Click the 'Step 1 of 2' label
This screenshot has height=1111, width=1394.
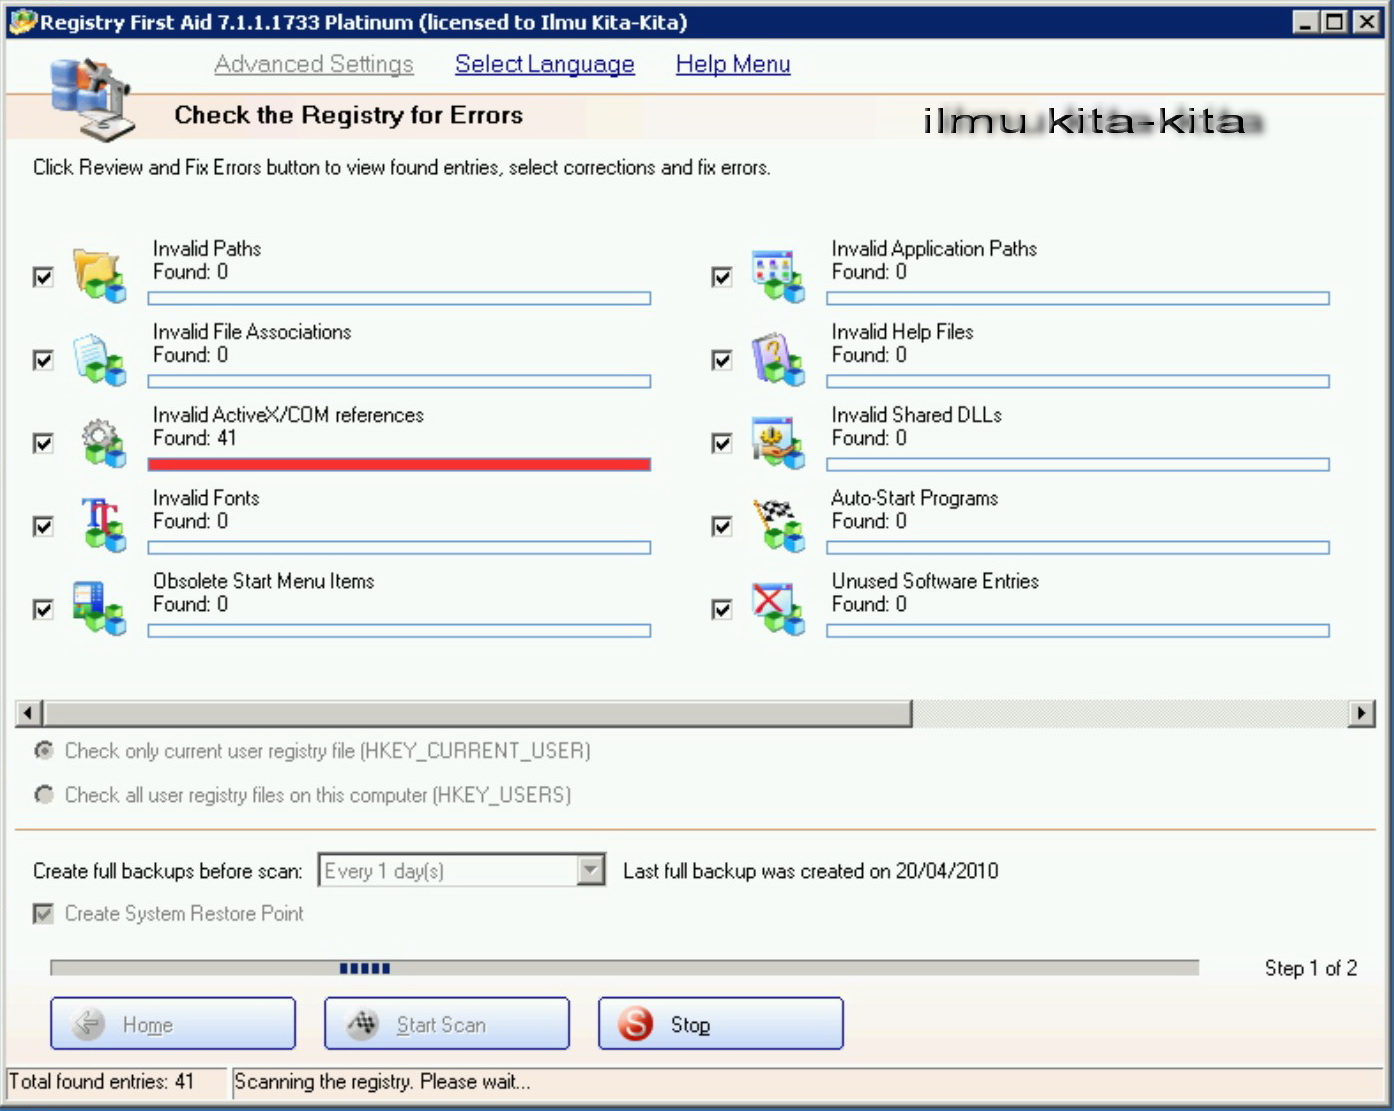1311,968
